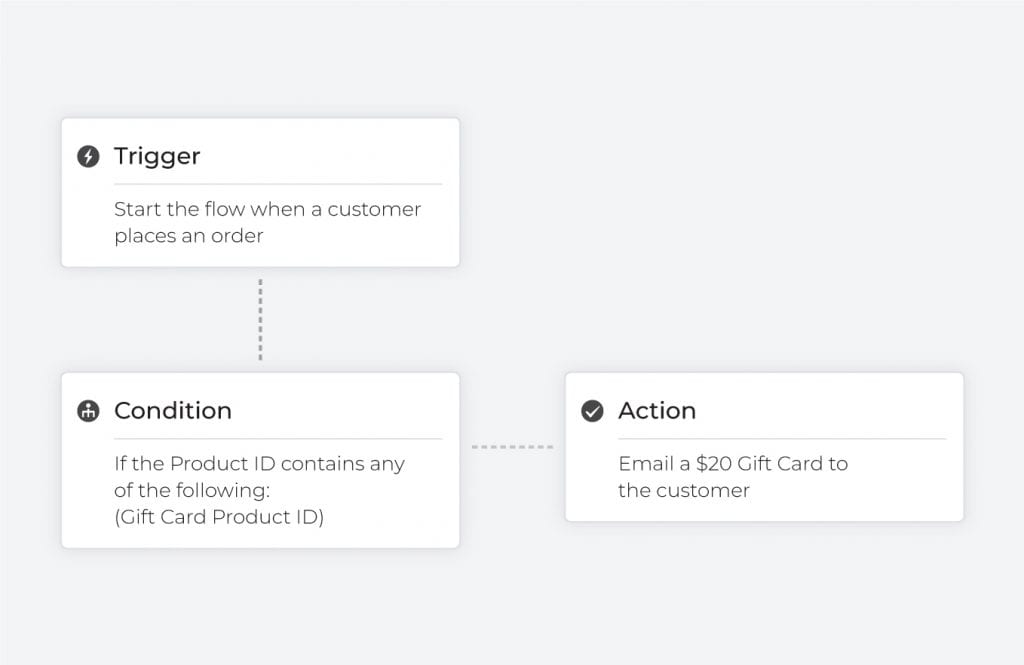Click the lightning bolt Trigger icon
Viewport: 1024px width, 665px height.
pos(88,156)
